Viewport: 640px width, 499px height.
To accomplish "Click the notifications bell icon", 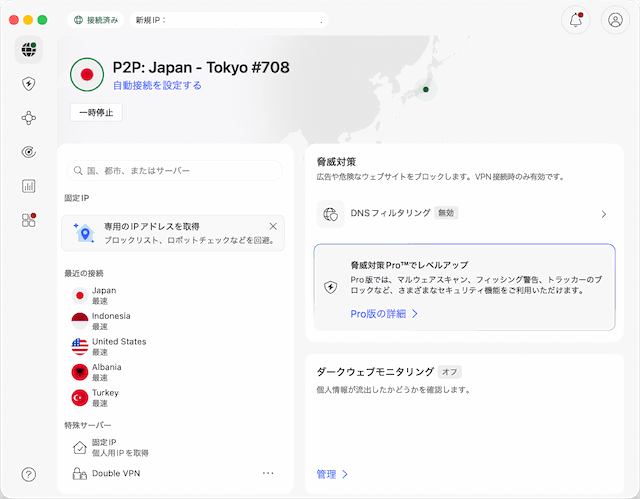I will tap(575, 20).
